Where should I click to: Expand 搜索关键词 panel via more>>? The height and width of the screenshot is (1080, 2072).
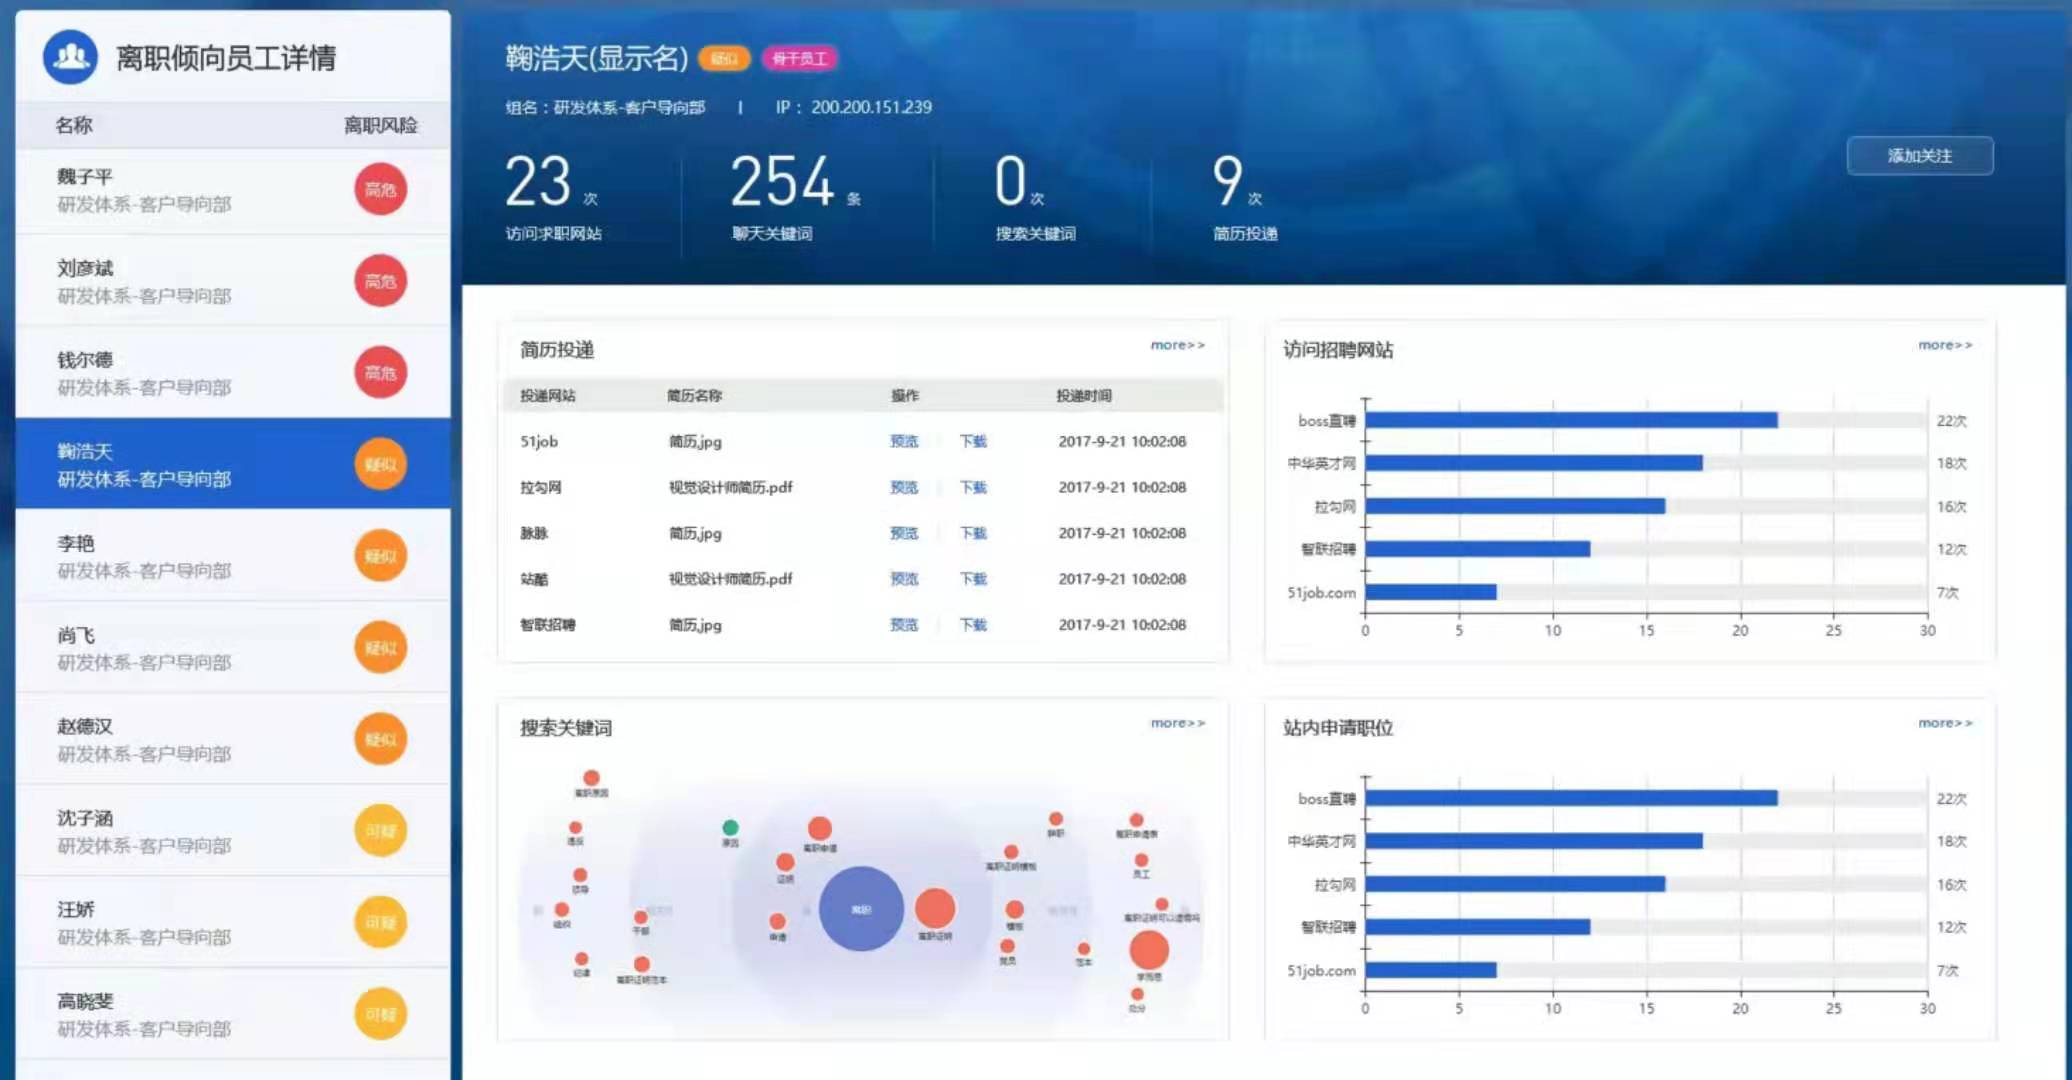pos(1177,722)
